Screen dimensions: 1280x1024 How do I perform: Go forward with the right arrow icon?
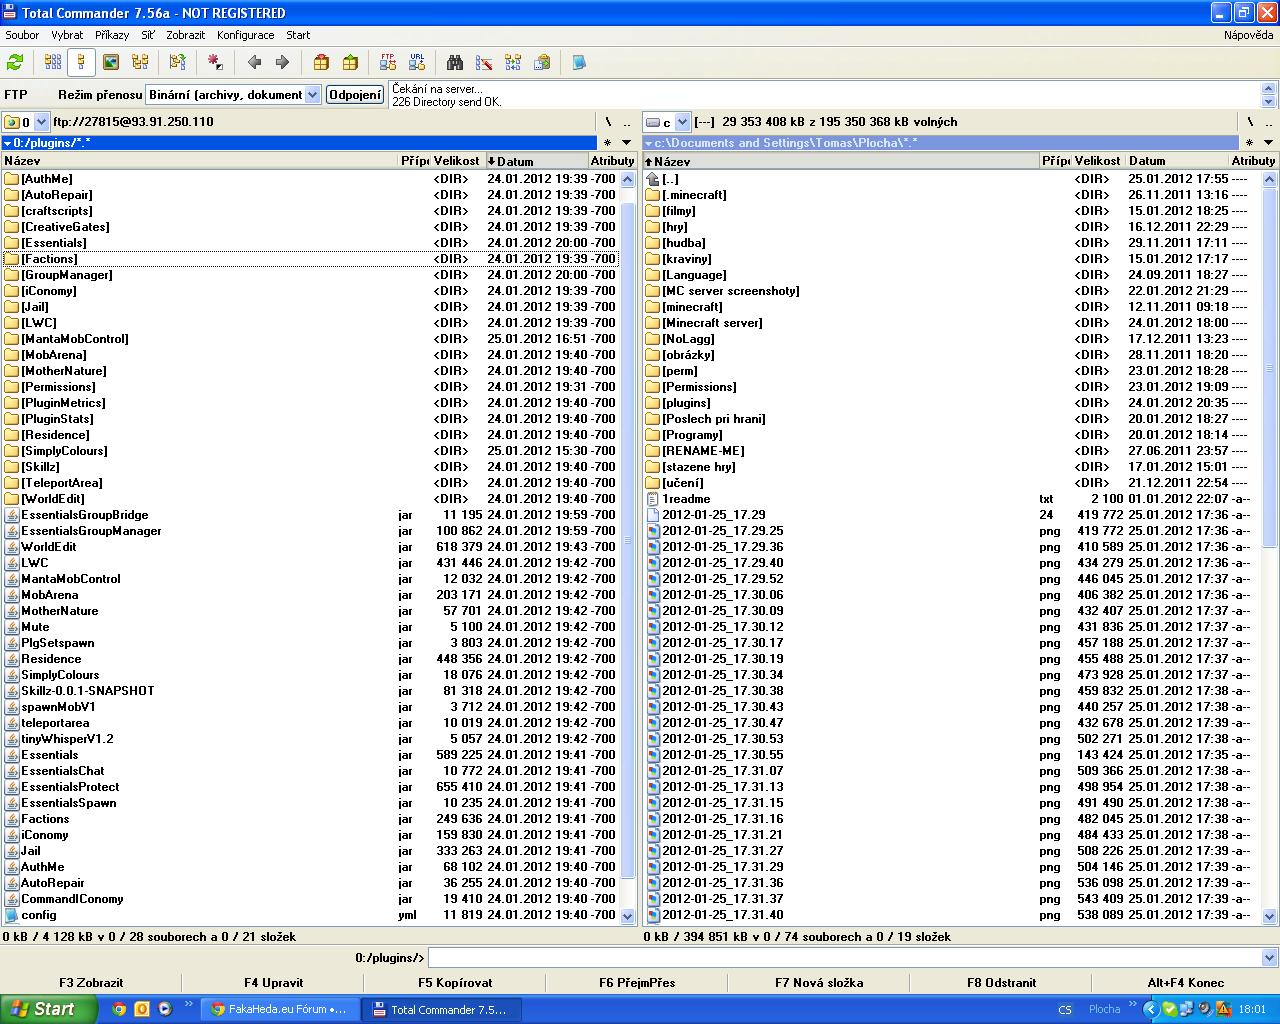[282, 62]
